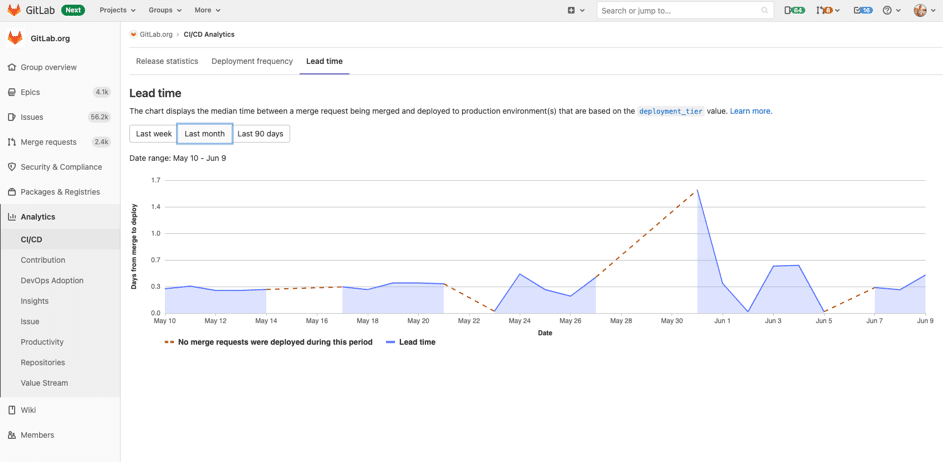
Task: Click the GitLab fox logo in header
Action: [x=14, y=10]
